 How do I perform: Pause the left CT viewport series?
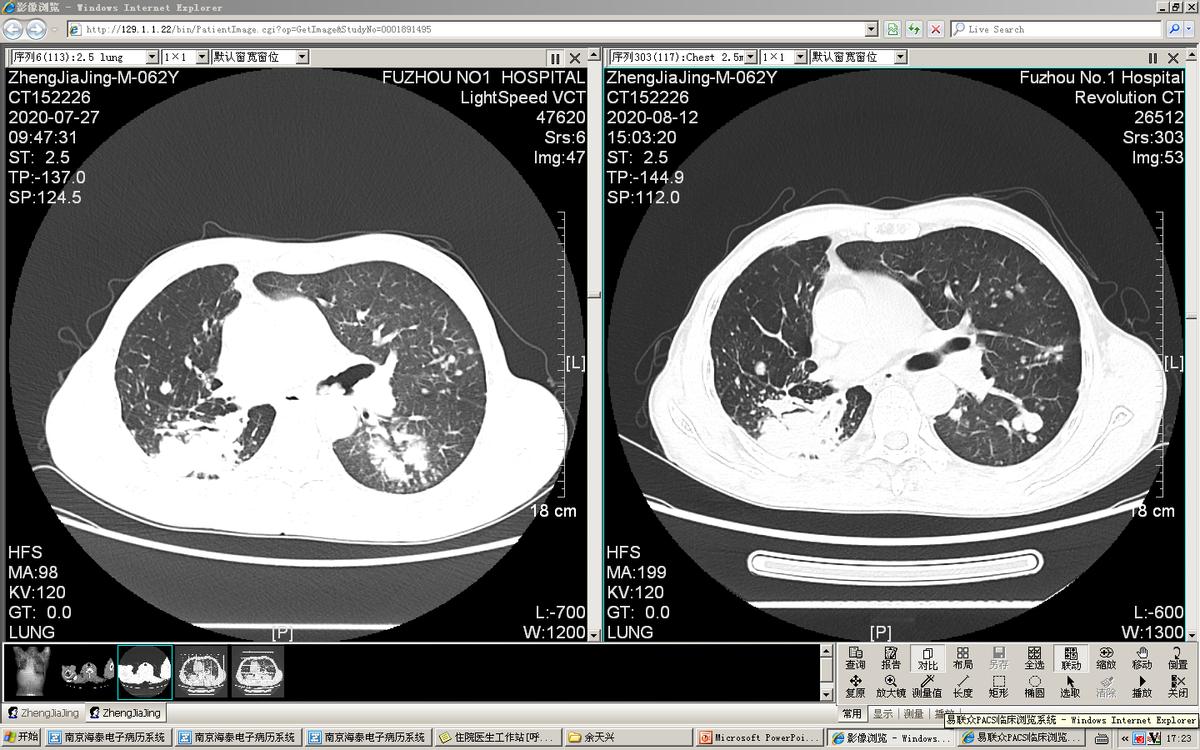[x=555, y=59]
